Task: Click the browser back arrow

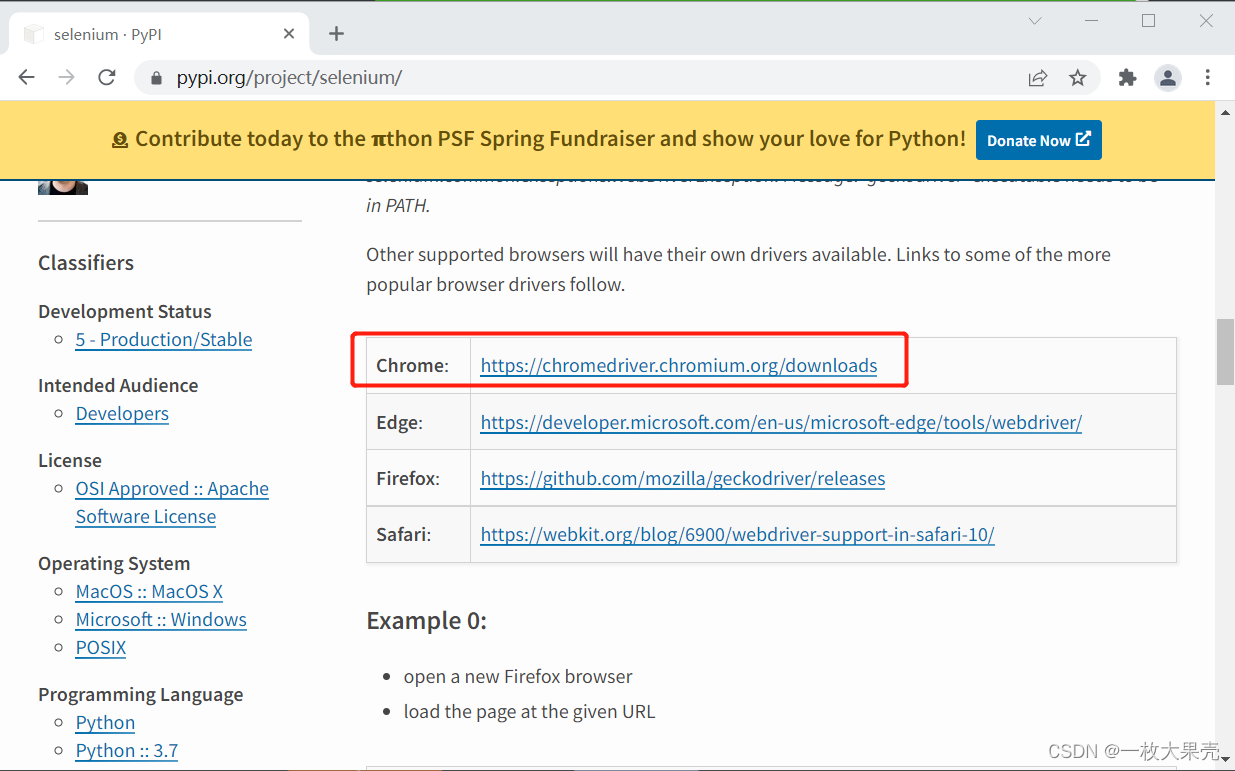Action: coord(27,78)
